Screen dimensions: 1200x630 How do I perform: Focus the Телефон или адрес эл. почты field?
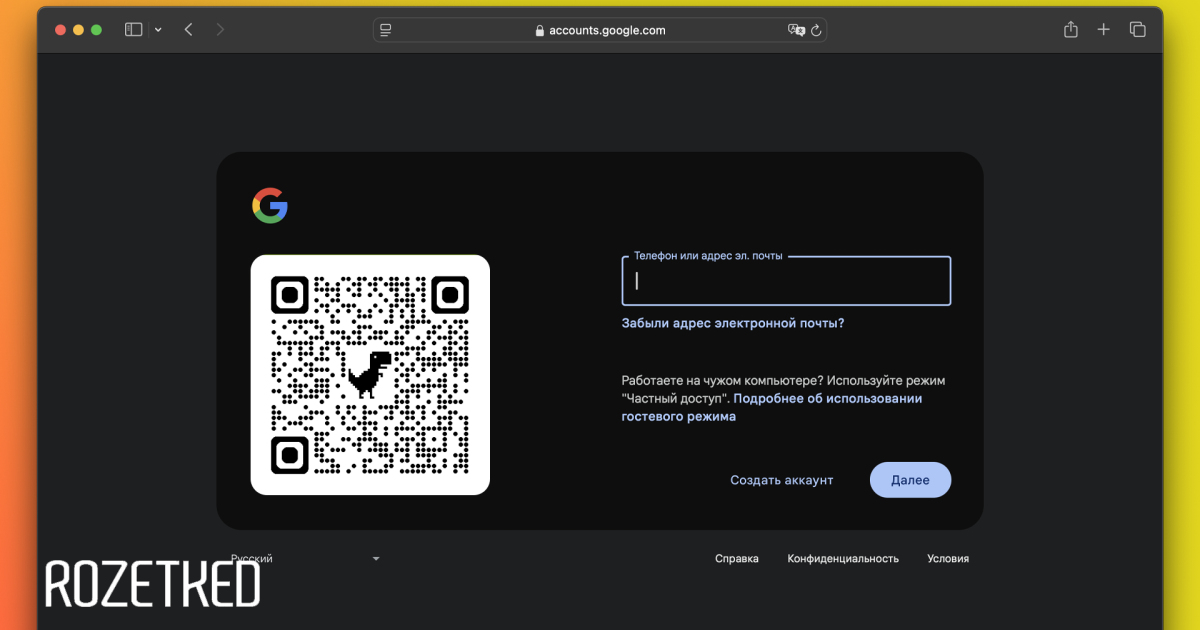click(x=786, y=281)
